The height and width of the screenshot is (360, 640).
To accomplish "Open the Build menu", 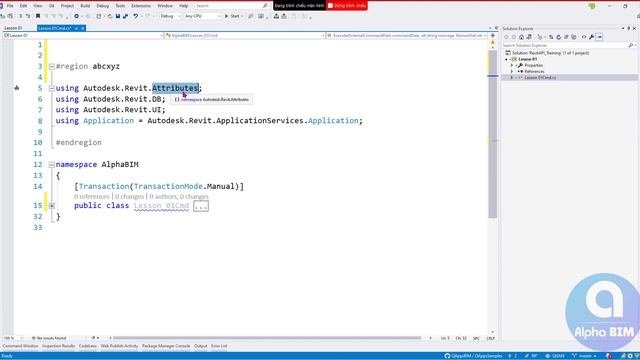I will point(85,6).
